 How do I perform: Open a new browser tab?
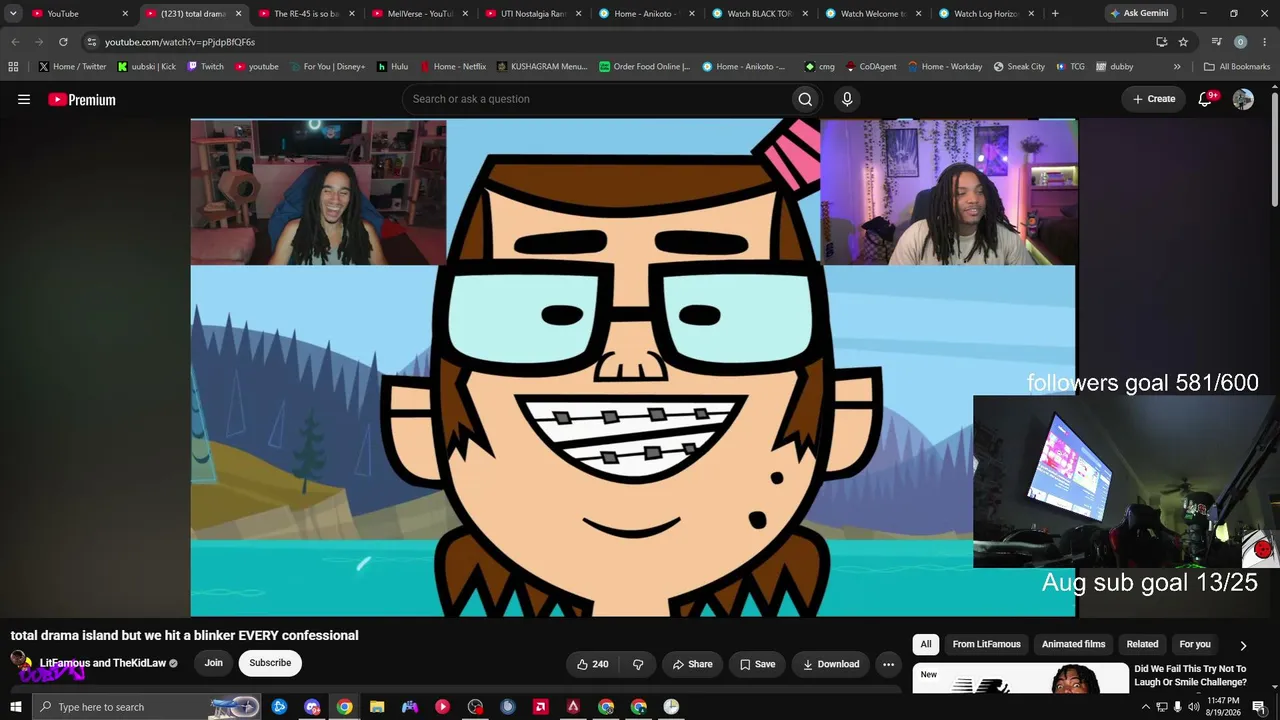point(1055,14)
